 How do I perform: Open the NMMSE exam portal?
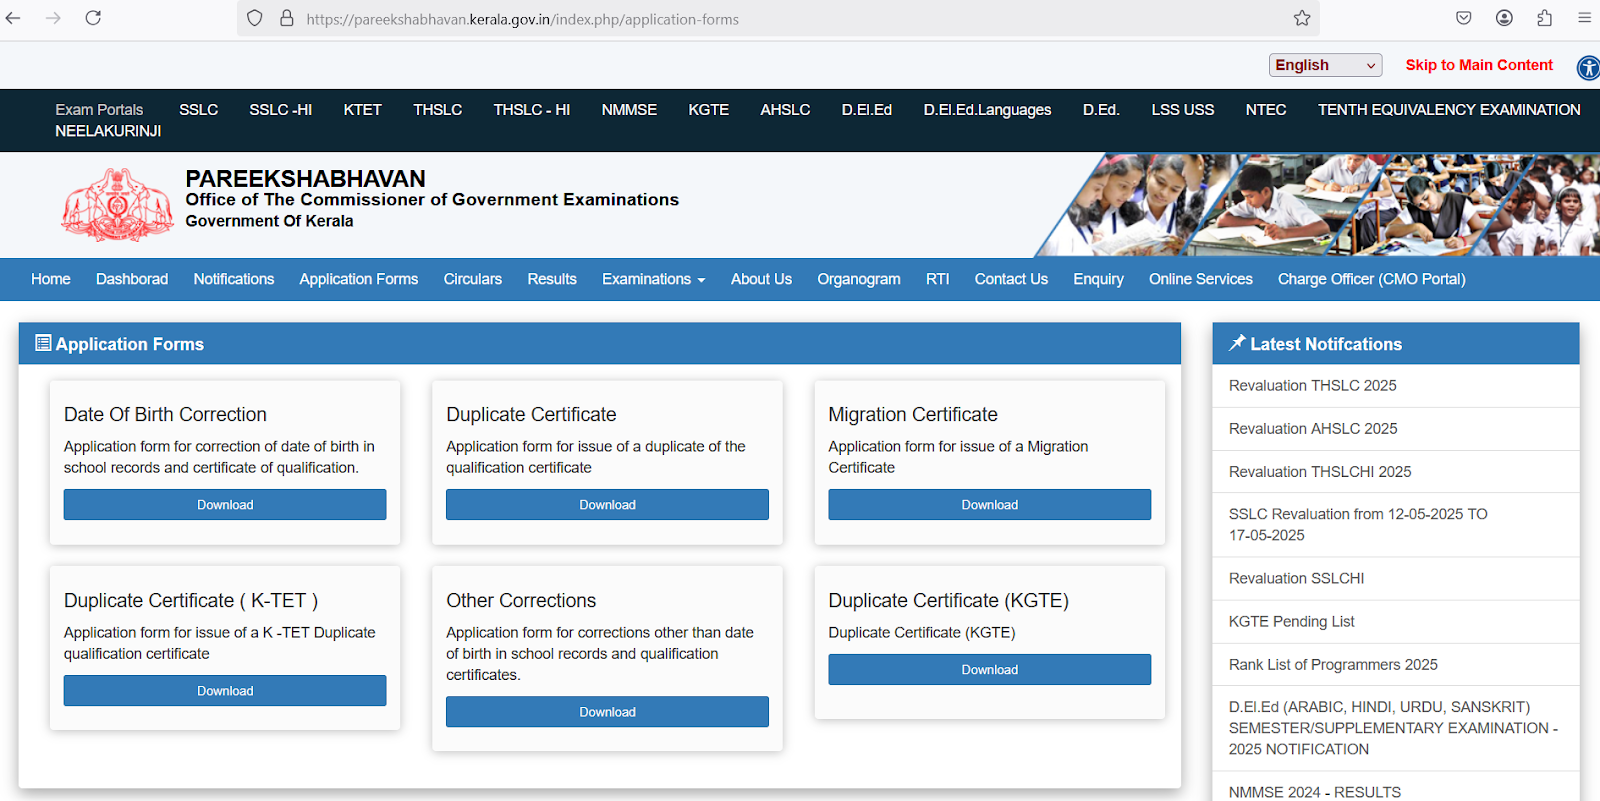[x=629, y=110]
